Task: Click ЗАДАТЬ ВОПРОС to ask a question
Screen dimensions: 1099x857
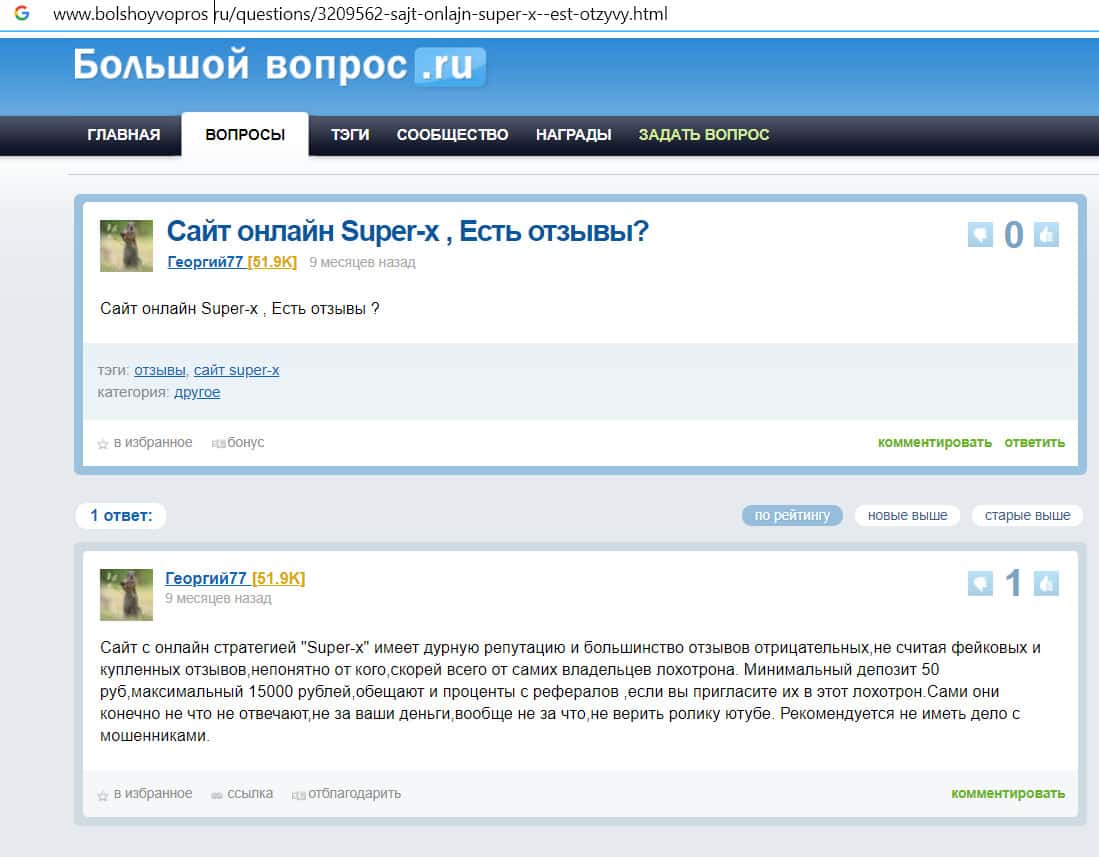Action: click(704, 135)
